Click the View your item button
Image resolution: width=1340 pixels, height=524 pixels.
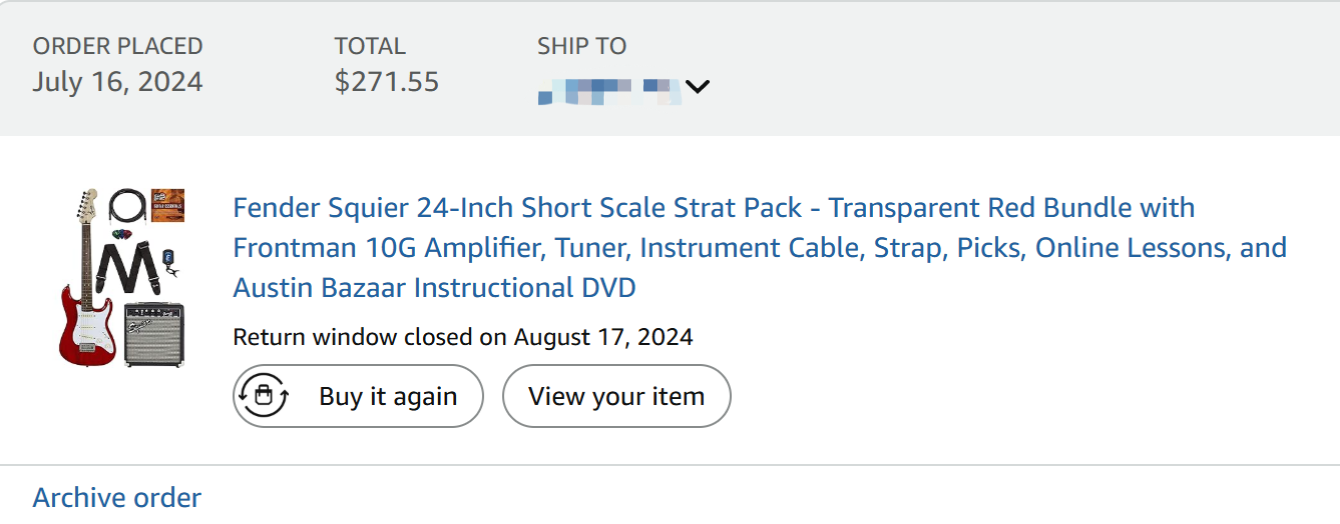(x=616, y=396)
